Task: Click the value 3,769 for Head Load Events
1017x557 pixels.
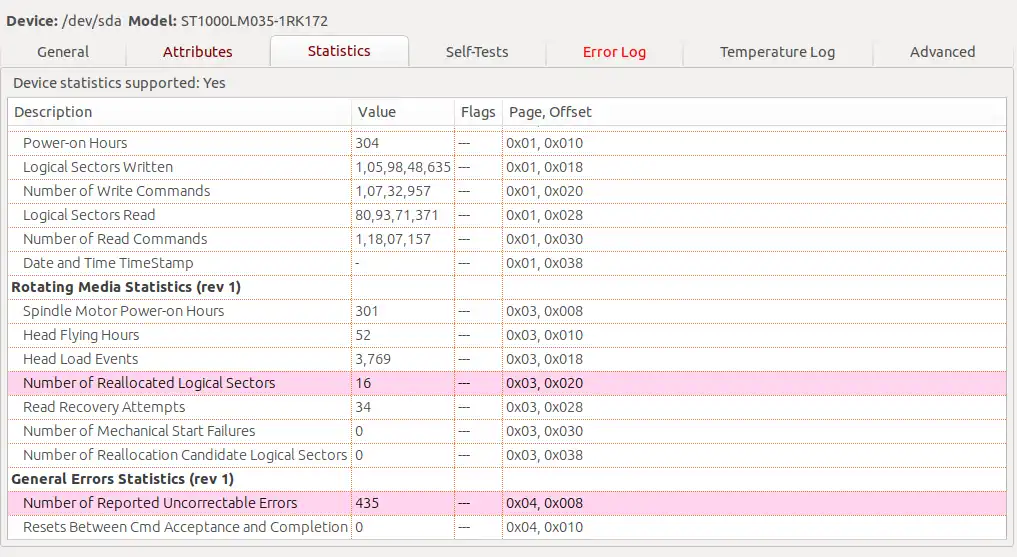Action: [x=373, y=359]
